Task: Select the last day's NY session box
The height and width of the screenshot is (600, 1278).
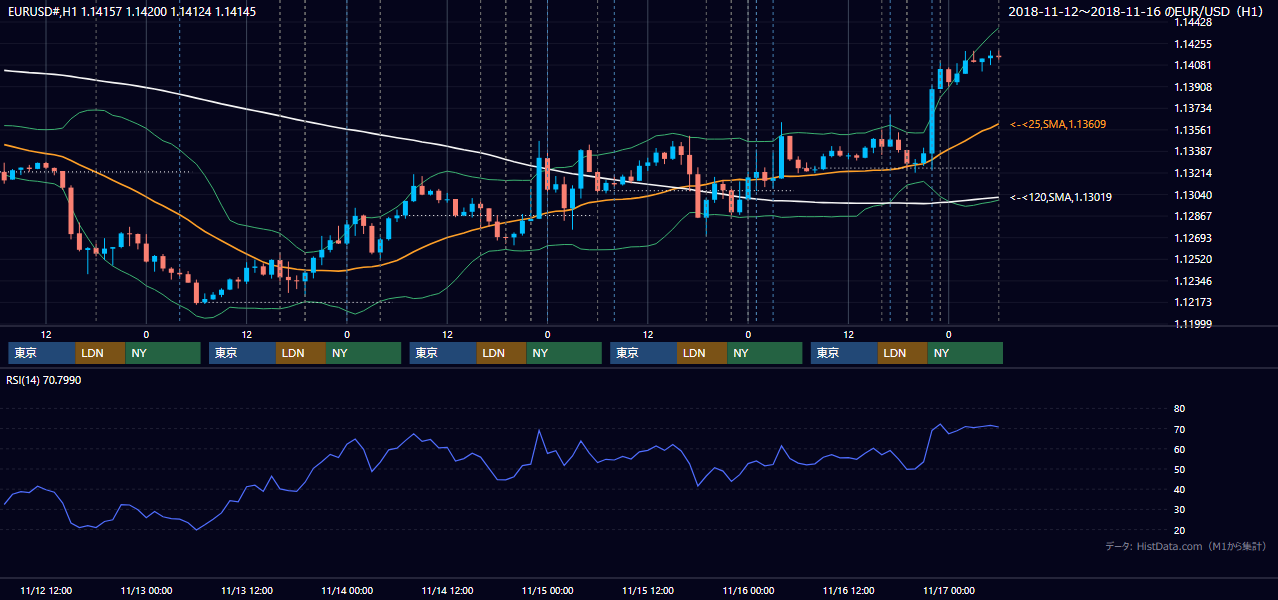Action: point(965,353)
